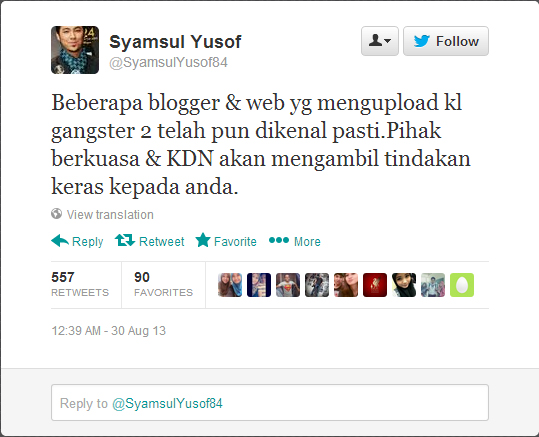View the 90 Favorites list

[163, 285]
